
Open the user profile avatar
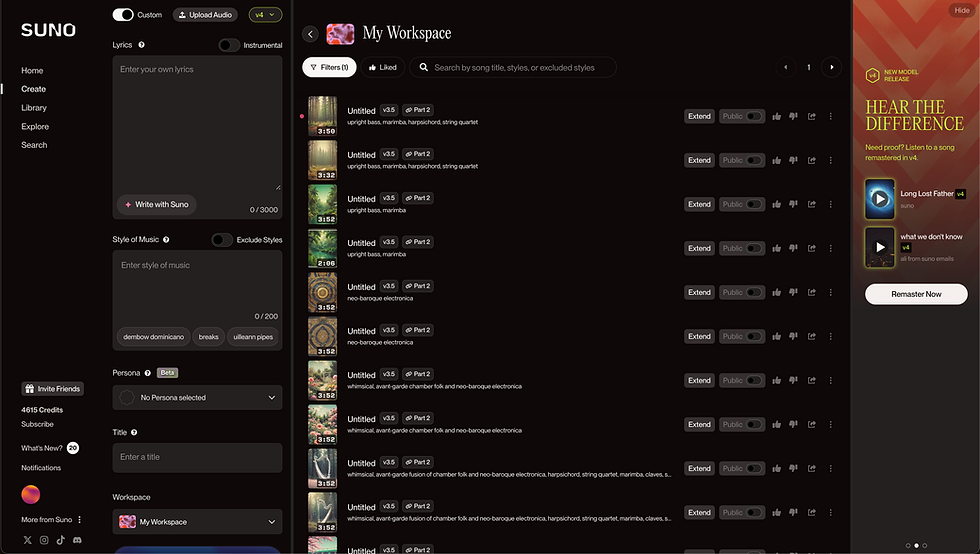(x=31, y=495)
